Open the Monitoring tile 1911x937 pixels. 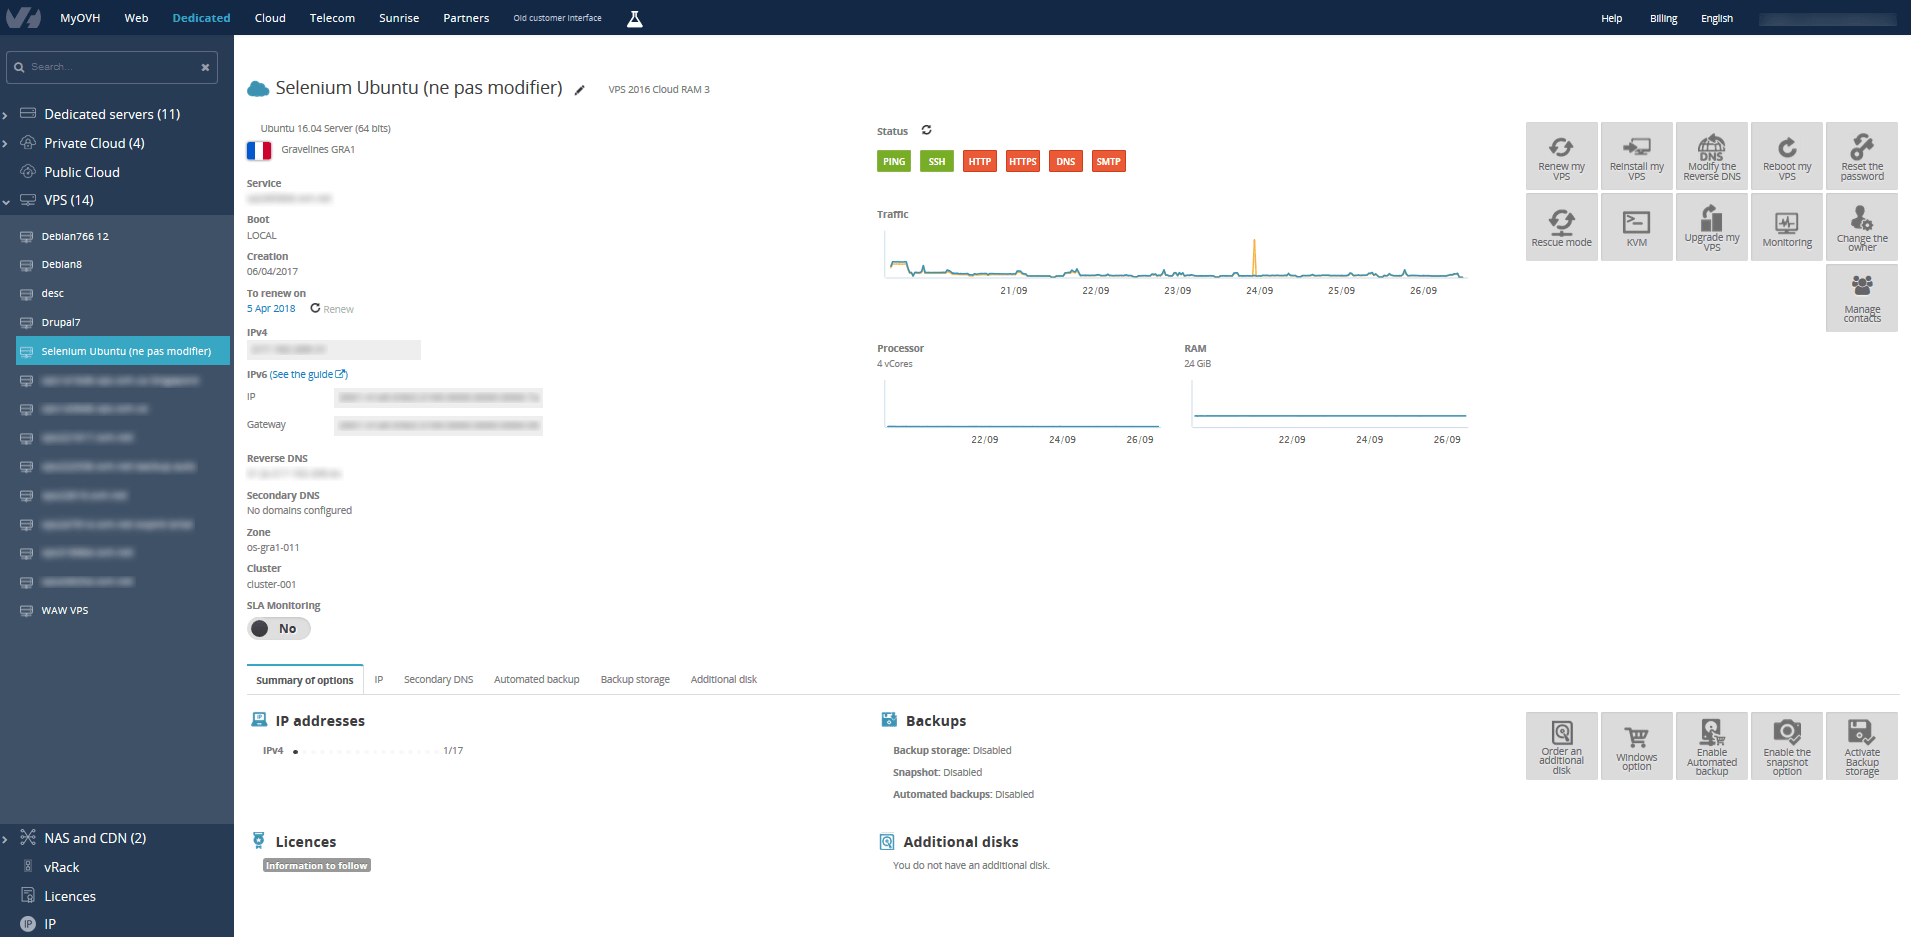pyautogui.click(x=1786, y=227)
